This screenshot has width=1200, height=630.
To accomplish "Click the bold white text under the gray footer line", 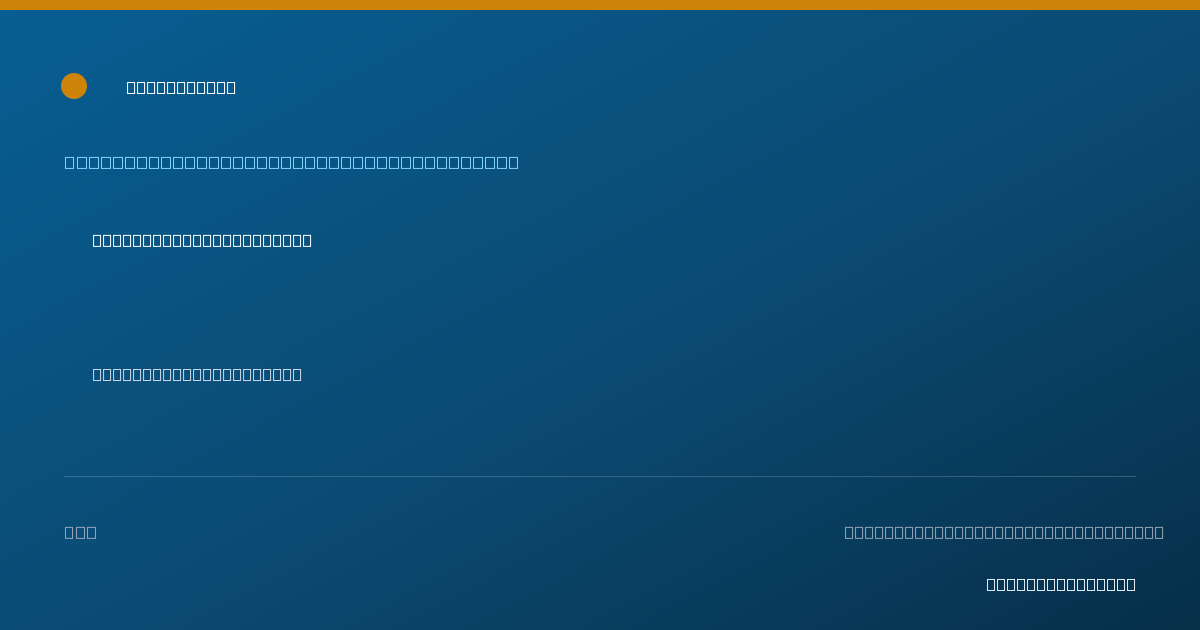I will point(1061,584).
